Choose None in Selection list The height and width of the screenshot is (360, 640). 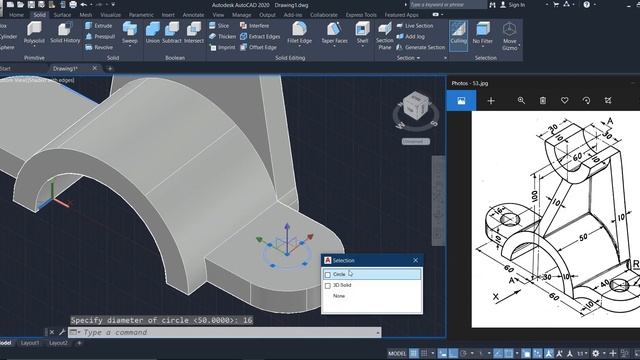pos(339,296)
